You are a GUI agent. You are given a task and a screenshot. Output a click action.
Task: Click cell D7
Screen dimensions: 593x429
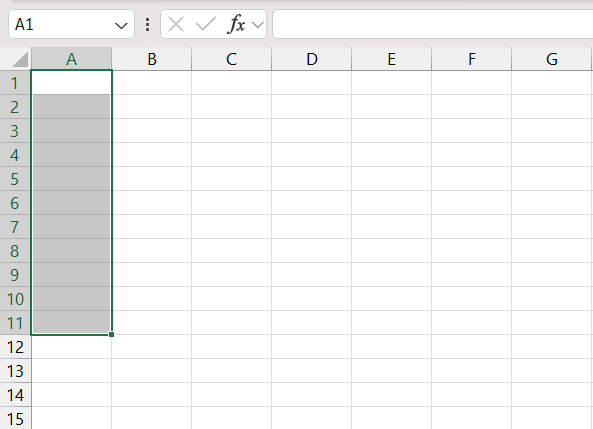pyautogui.click(x=312, y=227)
